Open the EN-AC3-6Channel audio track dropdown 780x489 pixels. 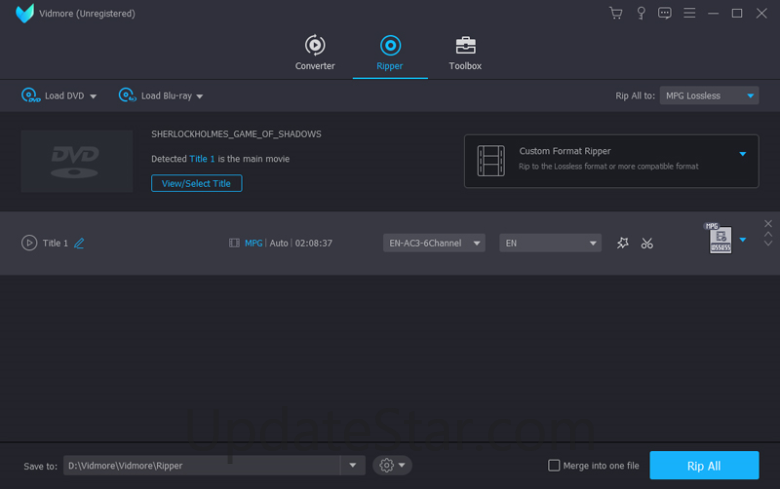click(x=434, y=243)
